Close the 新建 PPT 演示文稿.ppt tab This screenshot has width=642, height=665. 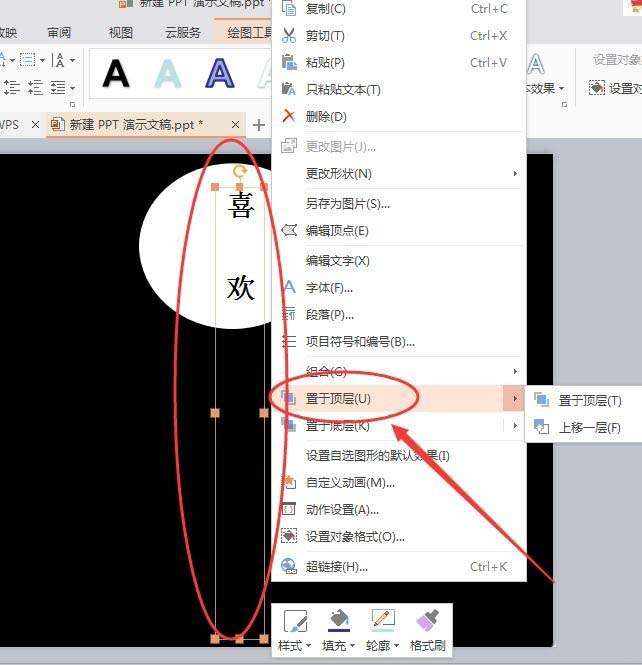coord(235,124)
